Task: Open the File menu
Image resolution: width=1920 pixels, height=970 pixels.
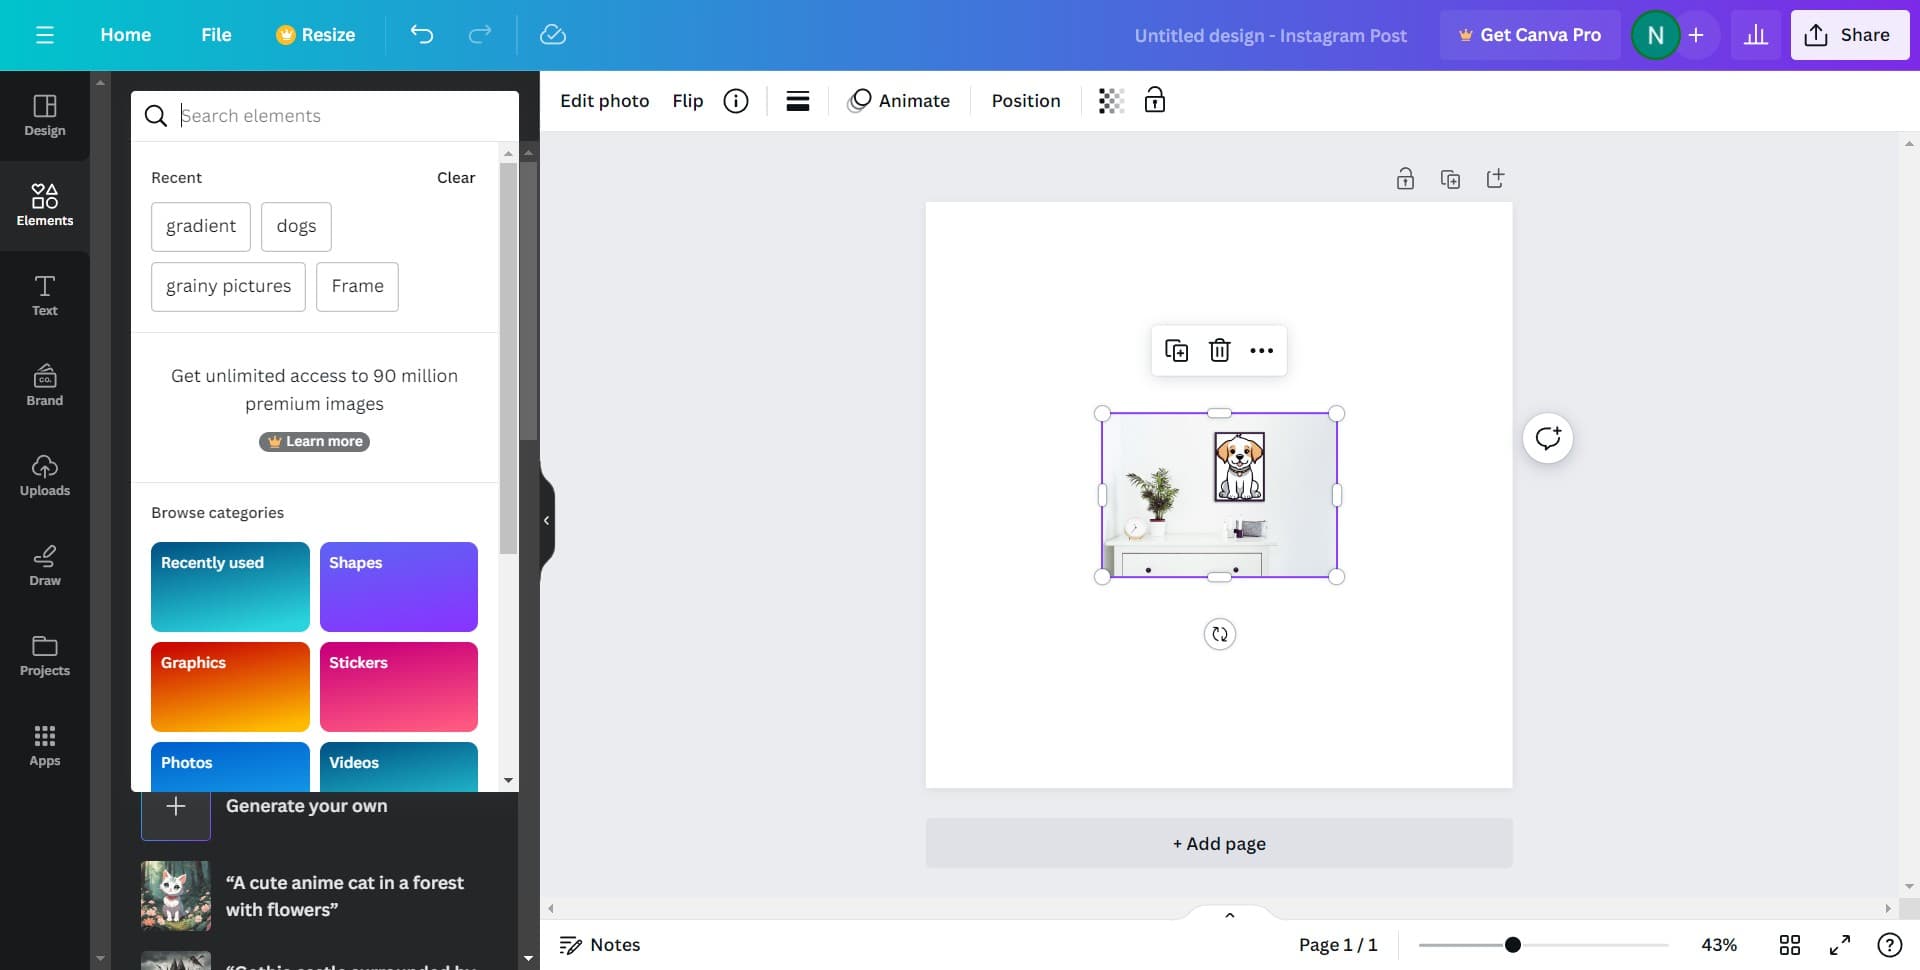Action: tap(216, 35)
